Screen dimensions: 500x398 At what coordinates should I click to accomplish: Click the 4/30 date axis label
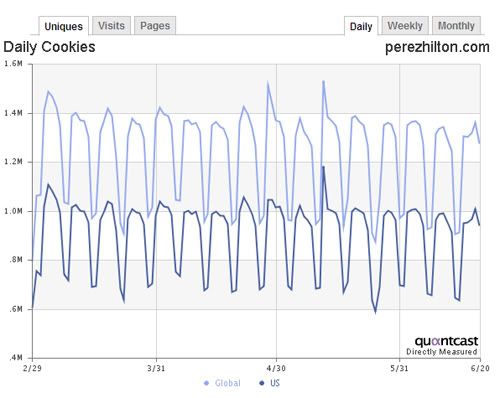(276, 368)
